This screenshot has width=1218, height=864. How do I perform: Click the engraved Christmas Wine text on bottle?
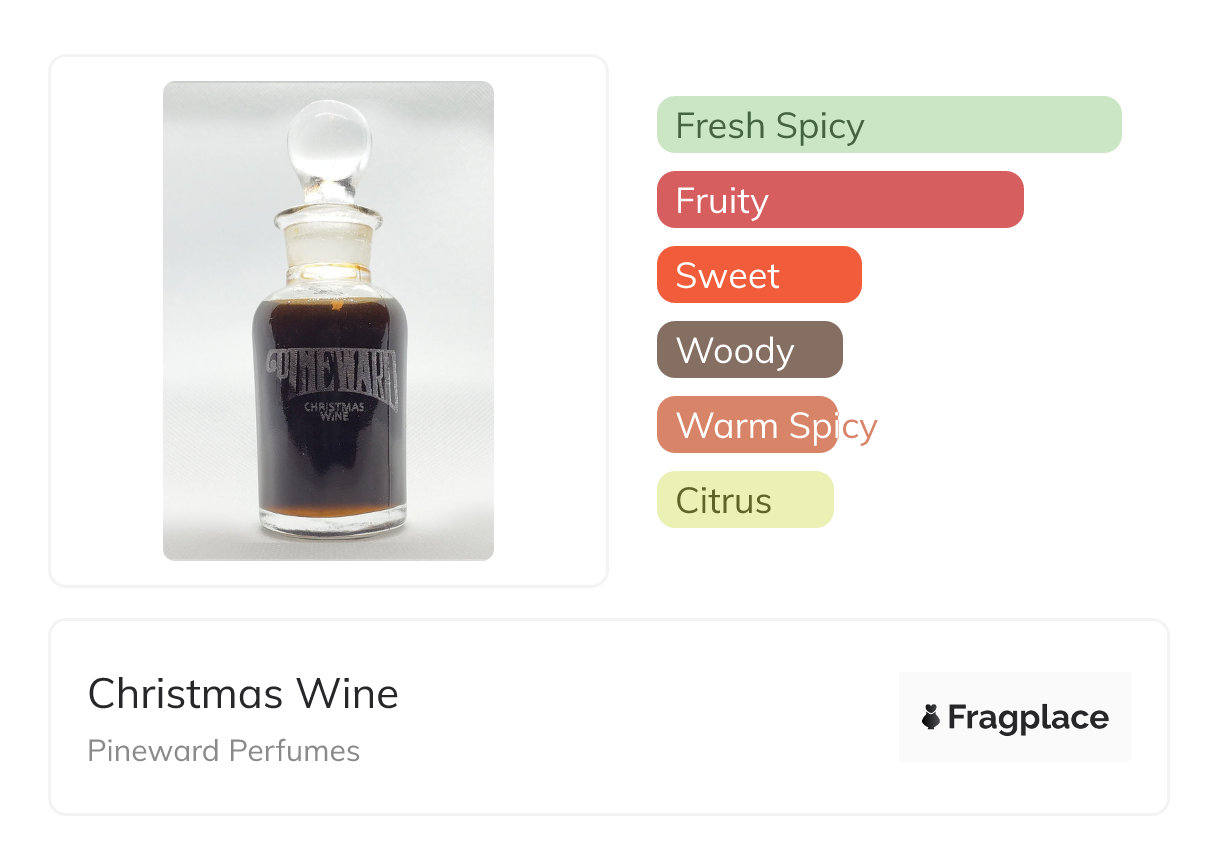pos(334,412)
